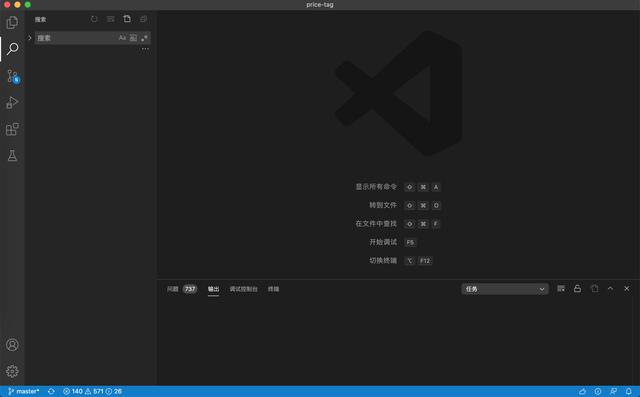Click the 在文件中查找 shortcut hint
The height and width of the screenshot is (397, 640).
pos(376,224)
